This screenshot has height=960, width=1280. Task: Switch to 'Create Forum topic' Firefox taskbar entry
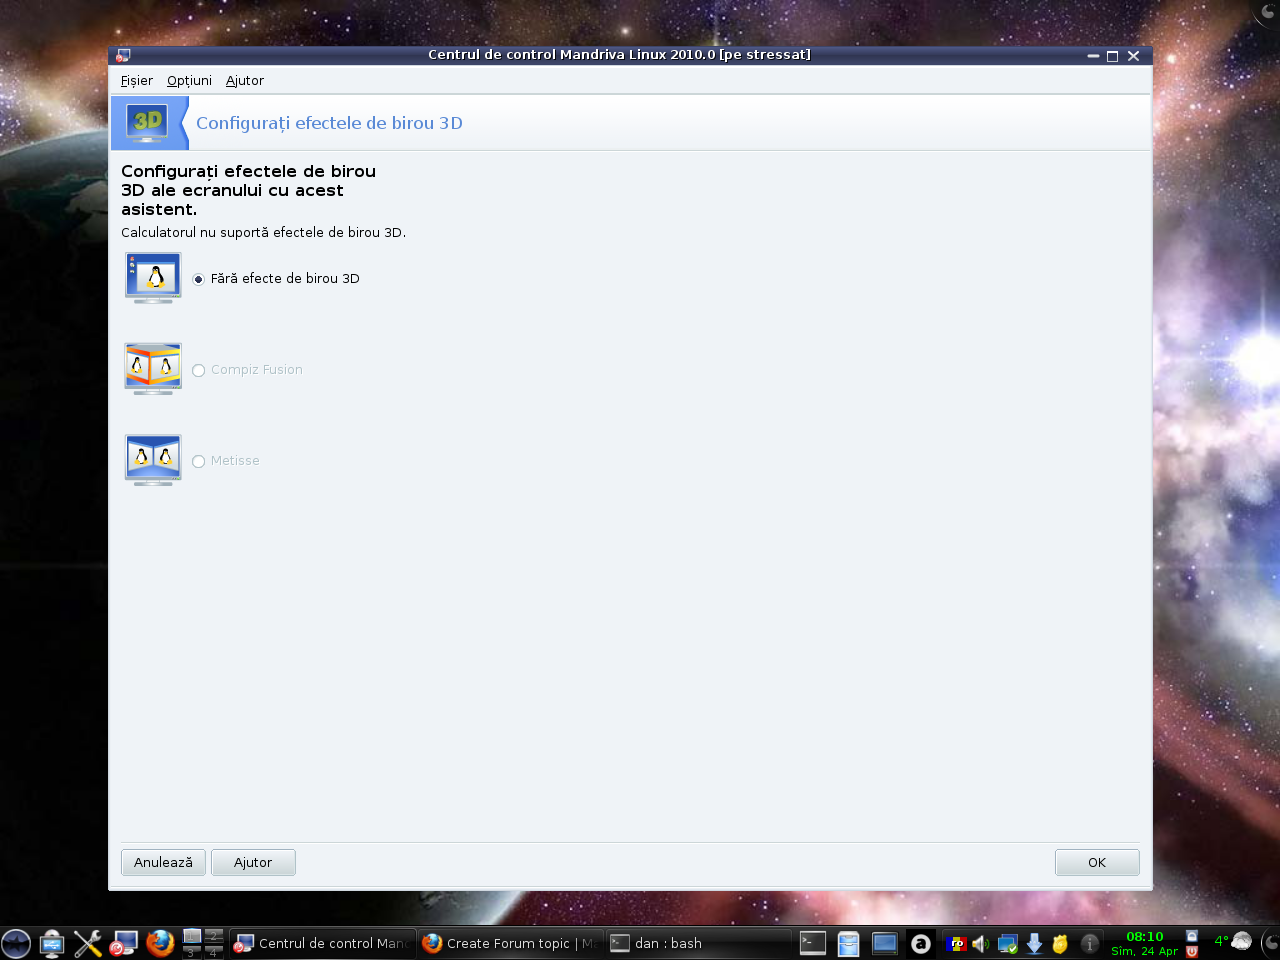point(509,943)
